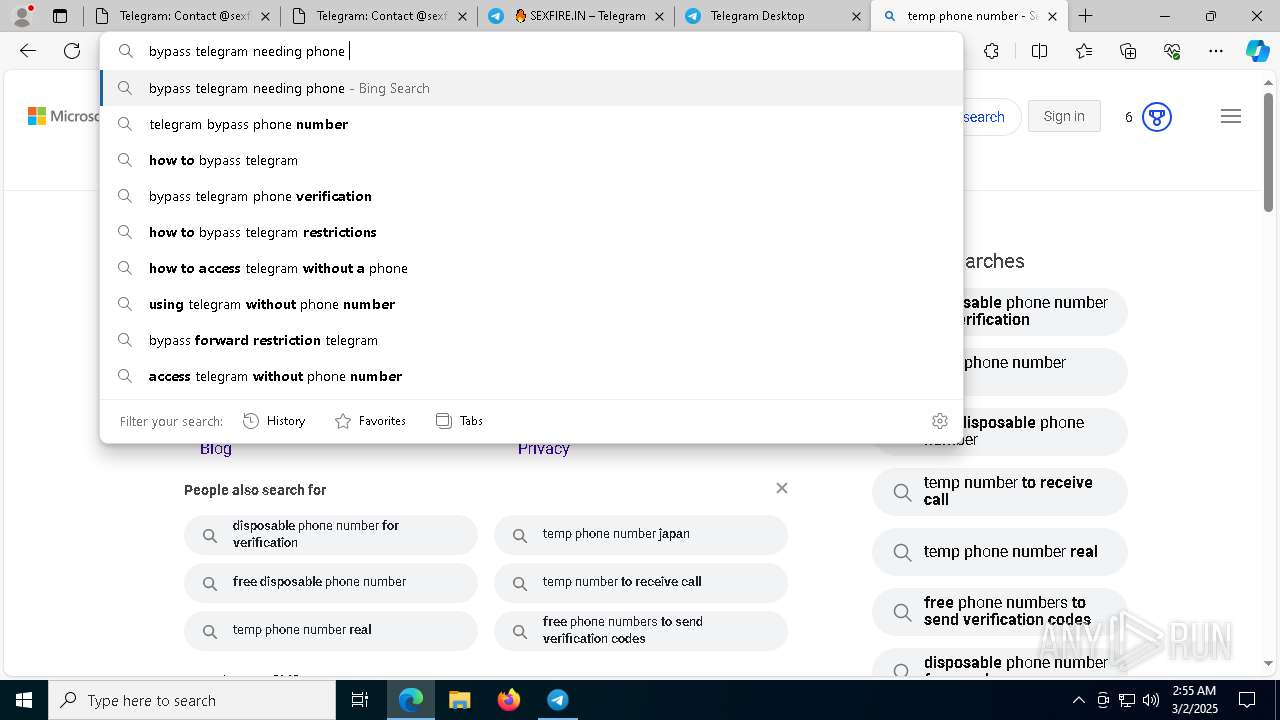
Task: Select suggestion access telegram without phone number
Action: point(531,376)
